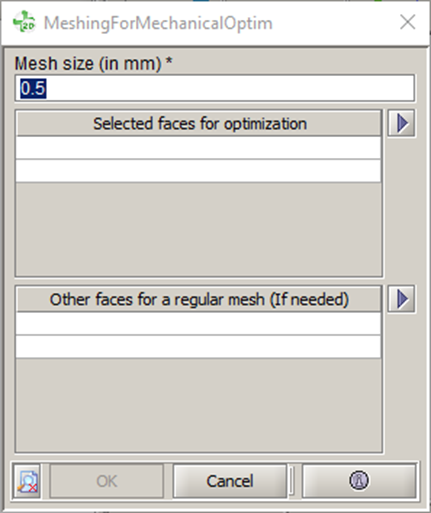Select second row under Other faces list
This screenshot has height=513, width=431.
click(x=199, y=347)
